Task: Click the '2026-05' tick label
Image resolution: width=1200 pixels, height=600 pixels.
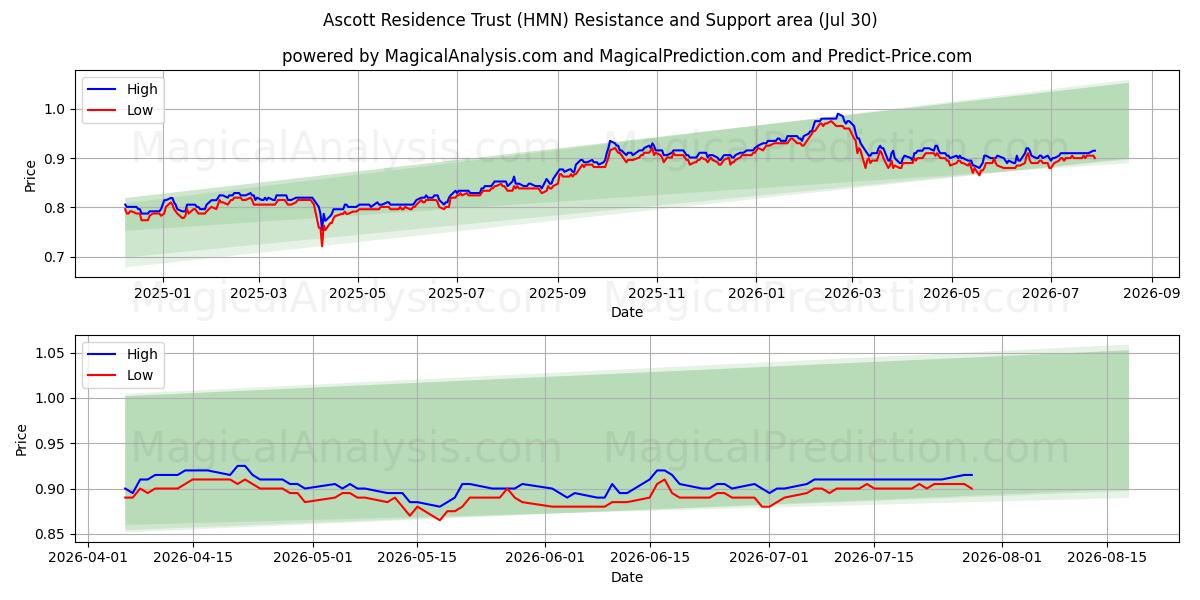Action: click(x=951, y=294)
